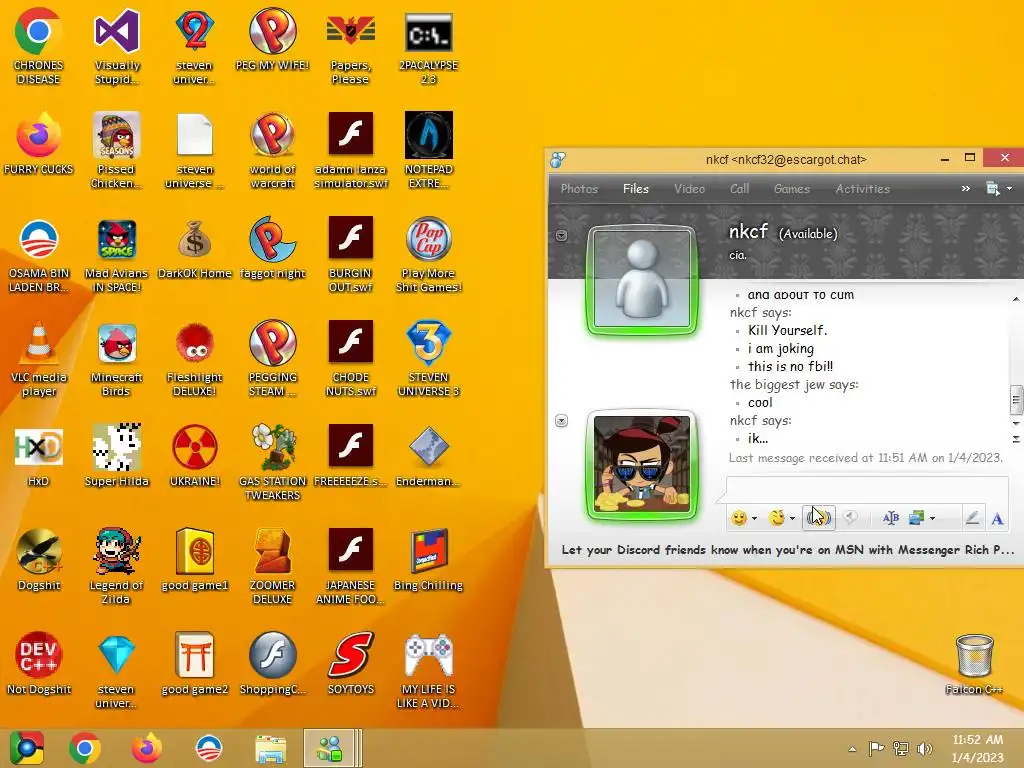This screenshot has width=1024, height=768.
Task: Select the Super Hilda desktop icon
Action: click(116, 456)
